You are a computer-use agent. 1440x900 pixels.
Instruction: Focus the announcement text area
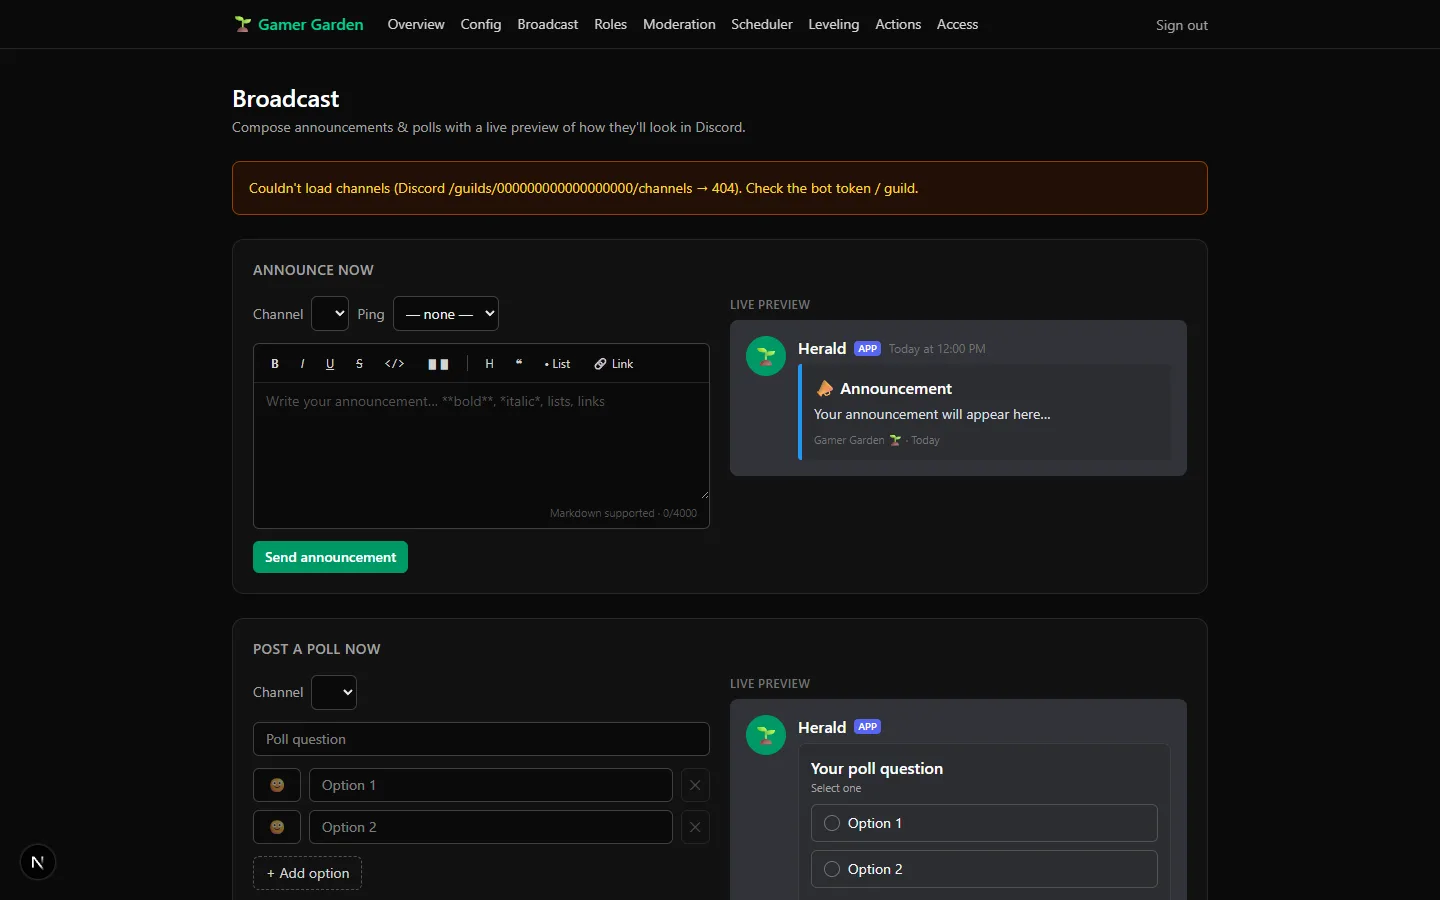pos(481,441)
